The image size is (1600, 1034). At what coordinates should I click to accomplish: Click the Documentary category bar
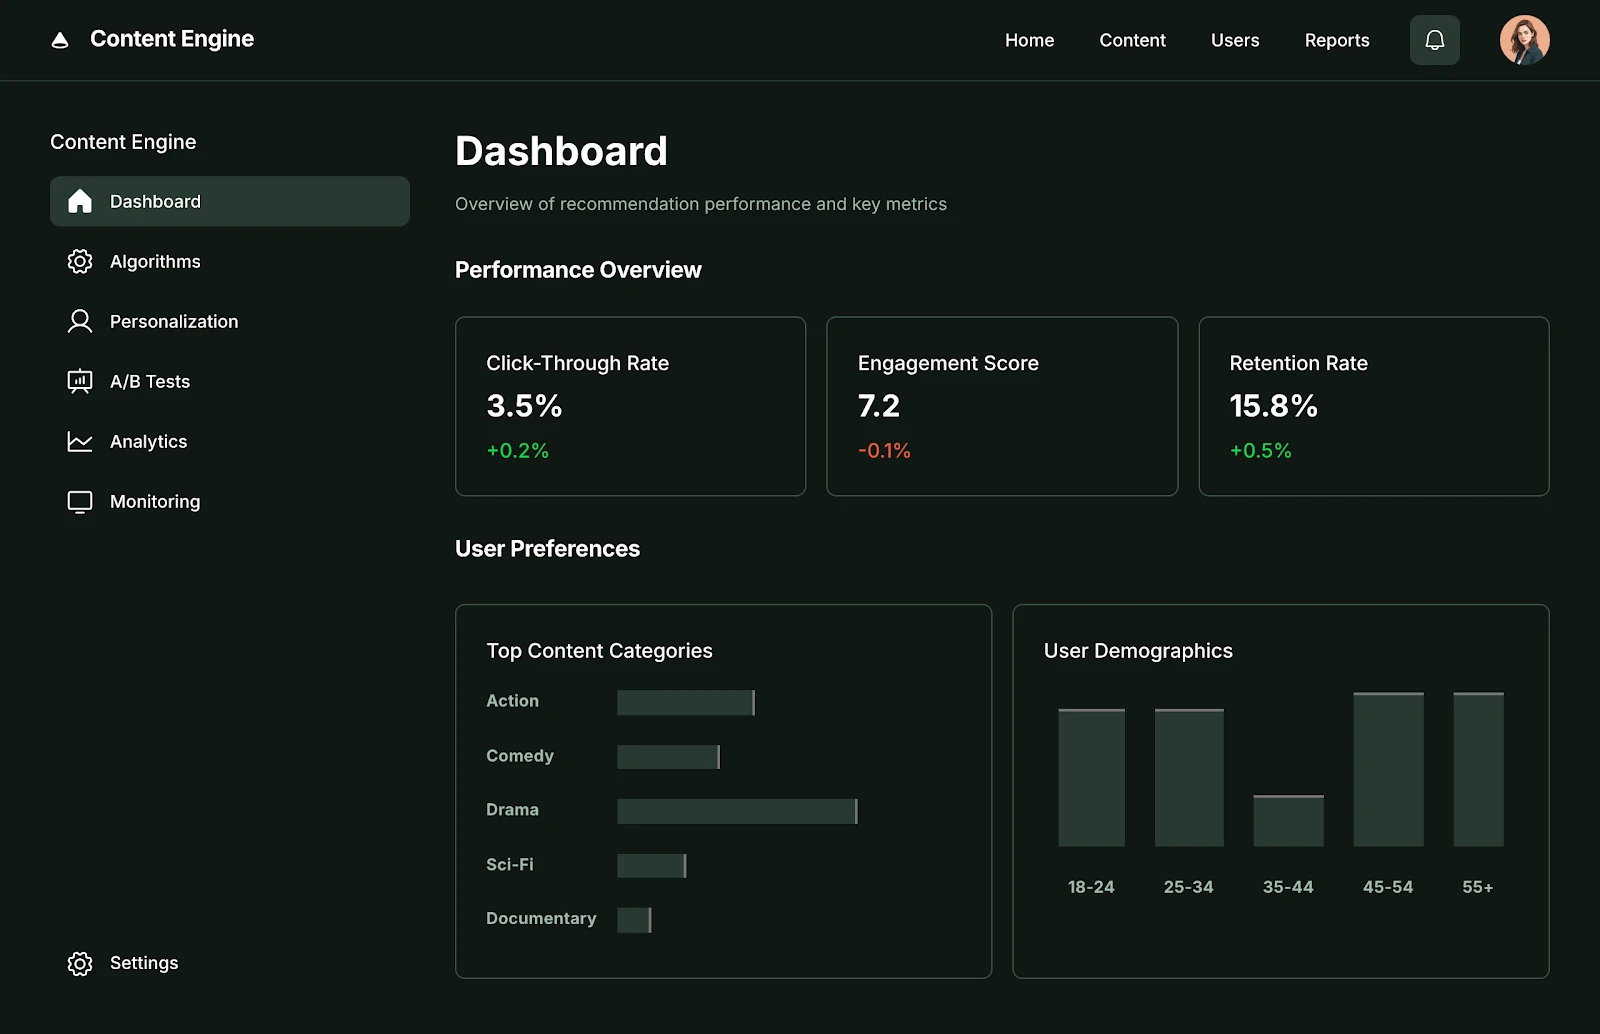pyautogui.click(x=634, y=918)
